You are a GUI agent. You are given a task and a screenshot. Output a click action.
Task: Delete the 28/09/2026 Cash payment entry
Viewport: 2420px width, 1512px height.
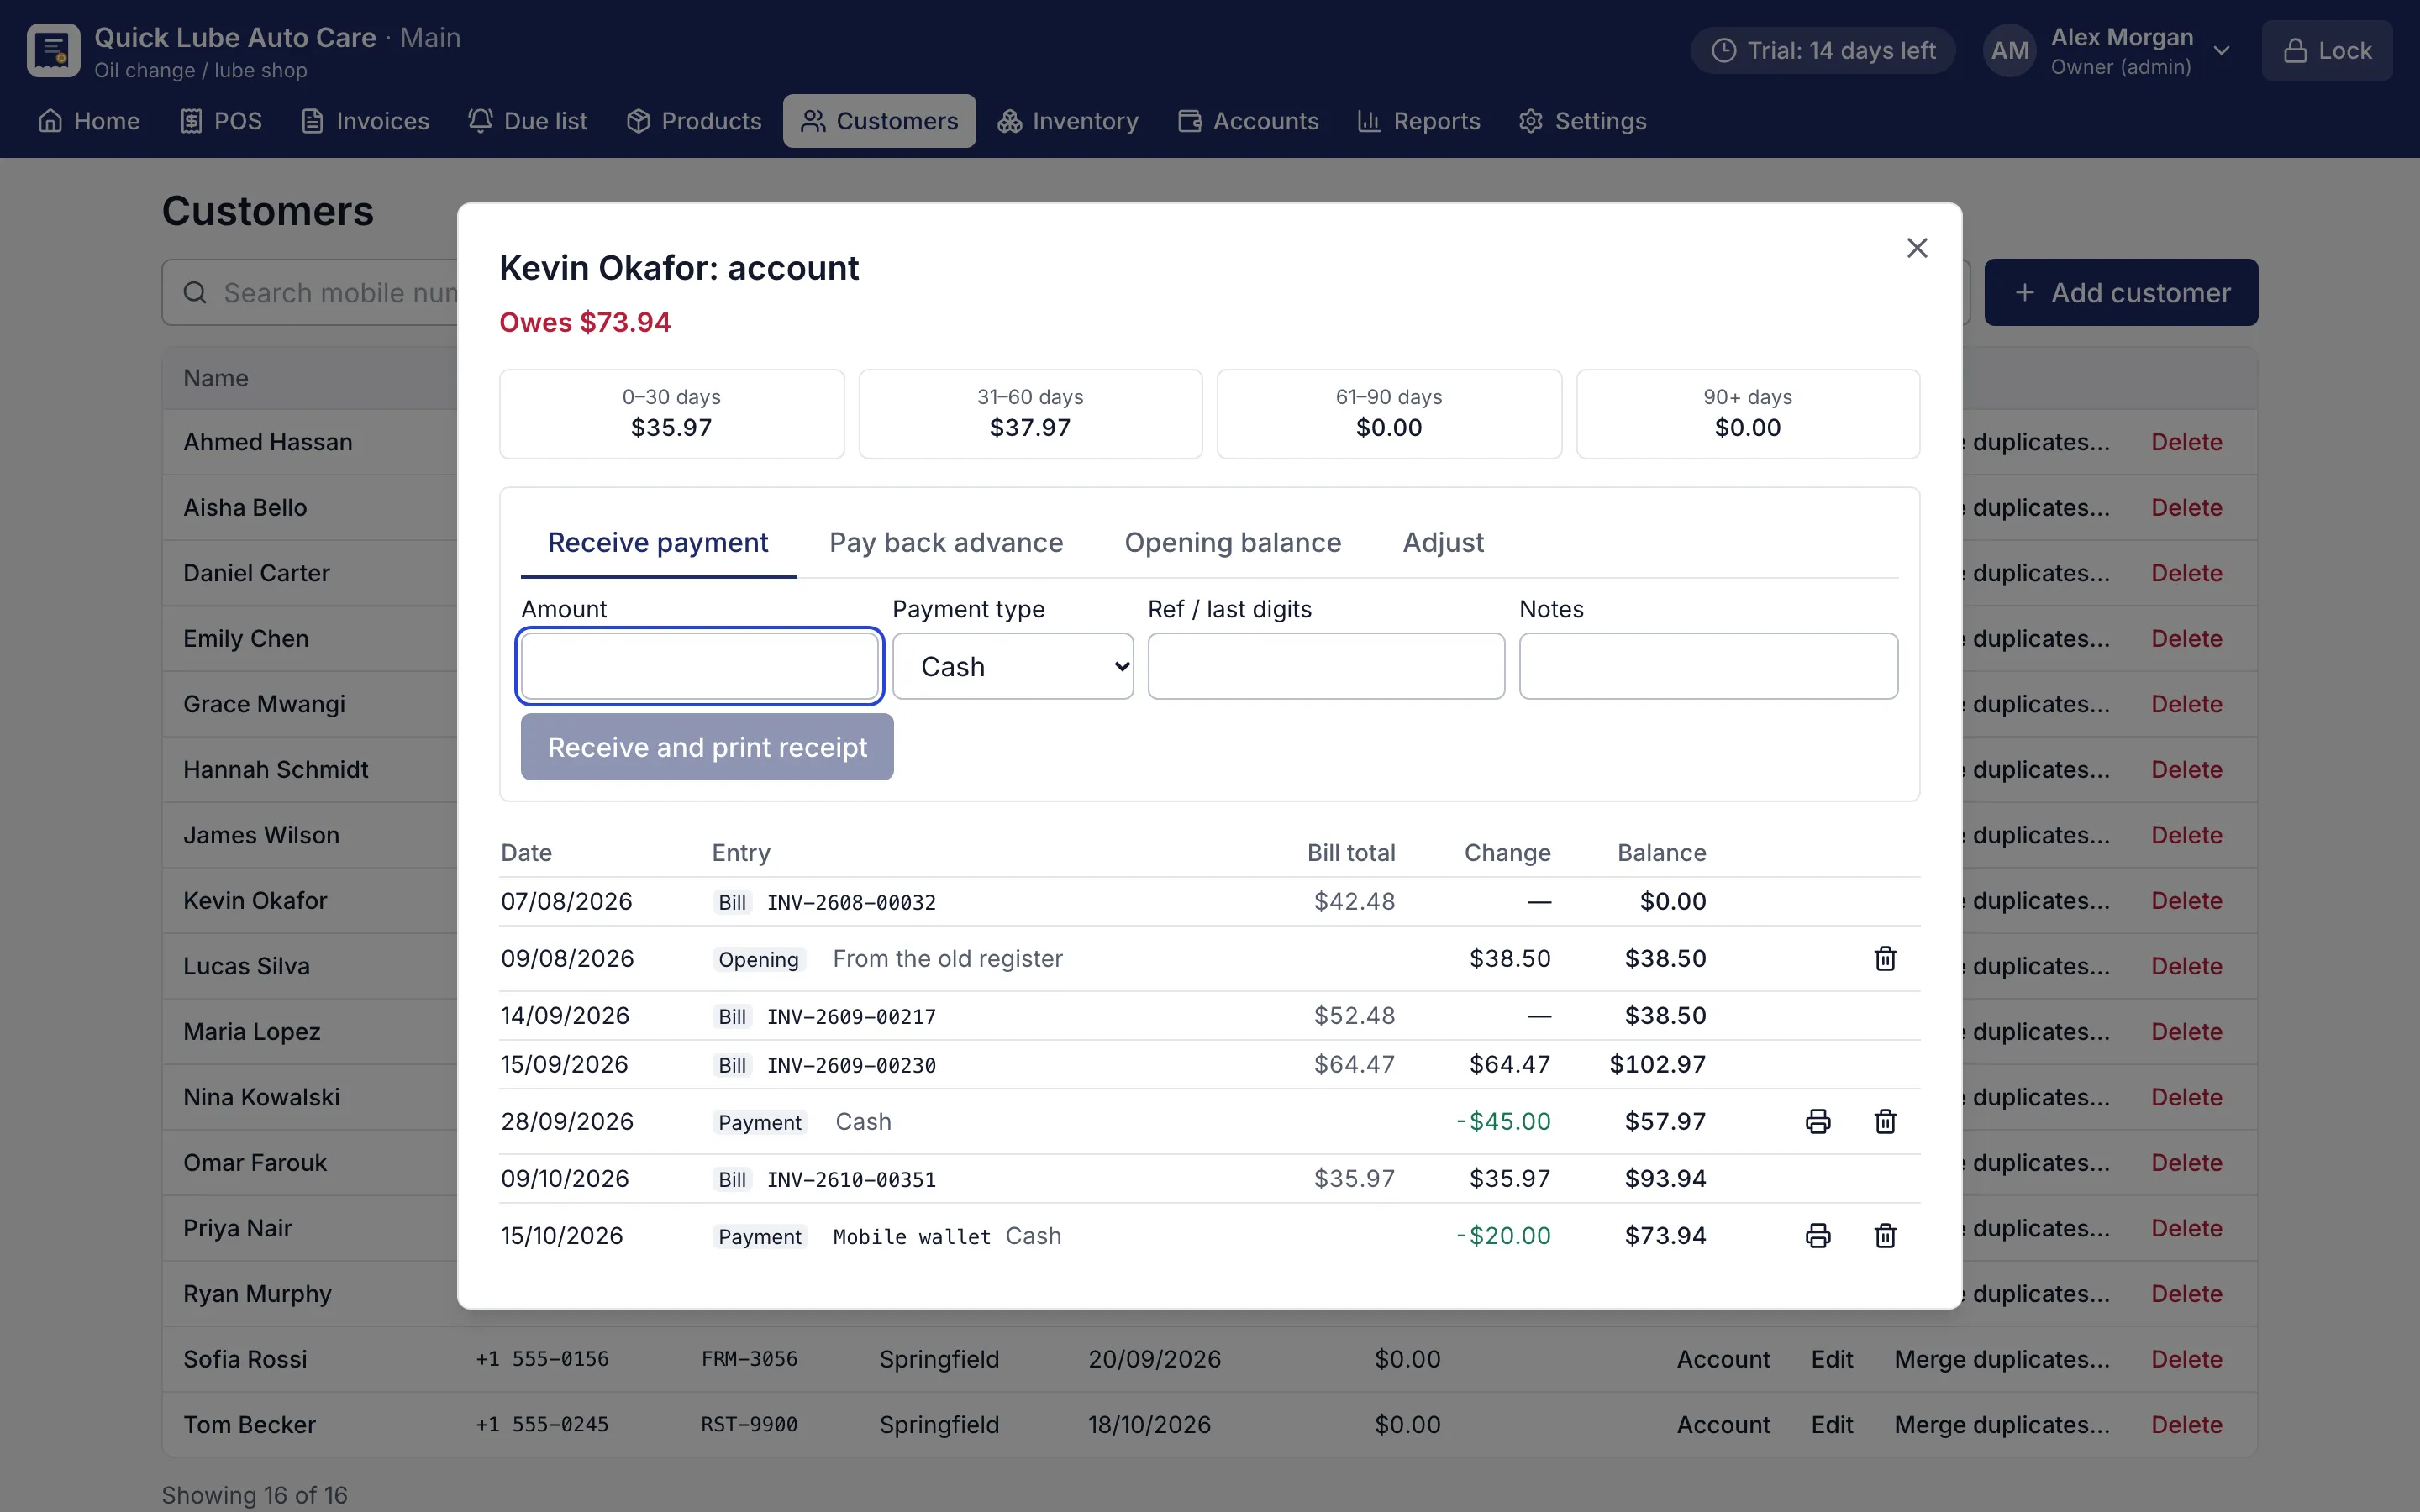coord(1885,1121)
